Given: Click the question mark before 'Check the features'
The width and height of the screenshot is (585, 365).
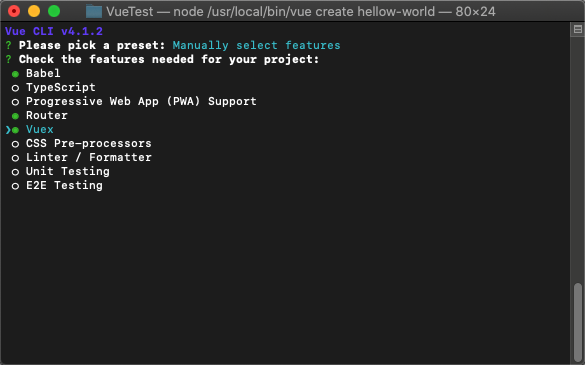Looking at the screenshot, I should point(8,59).
